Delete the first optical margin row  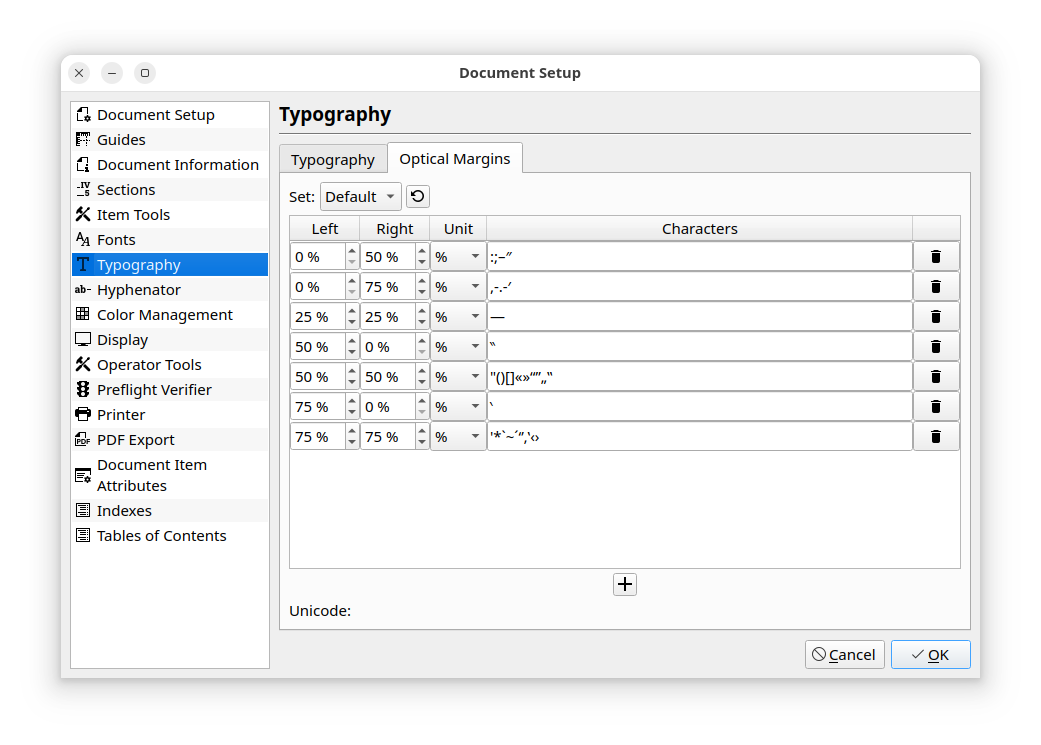935,257
